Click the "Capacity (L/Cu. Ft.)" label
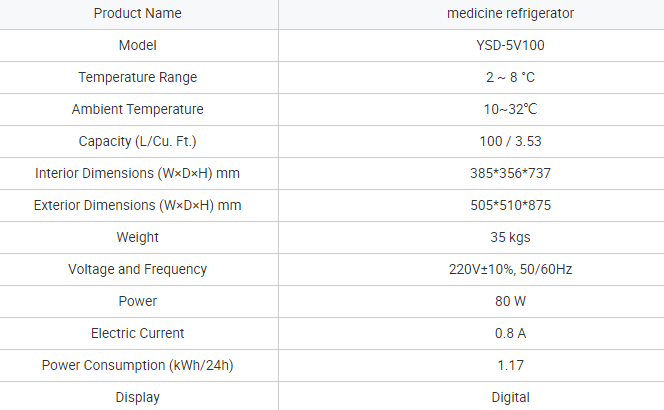 click(138, 141)
